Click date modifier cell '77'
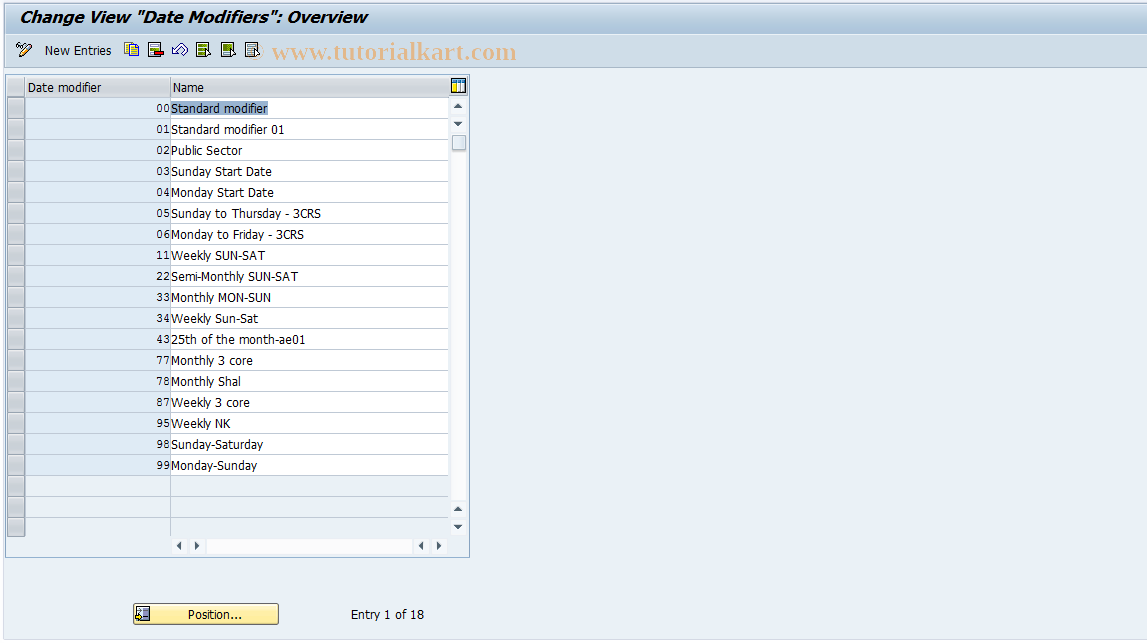The image size is (1147, 643). [97, 361]
